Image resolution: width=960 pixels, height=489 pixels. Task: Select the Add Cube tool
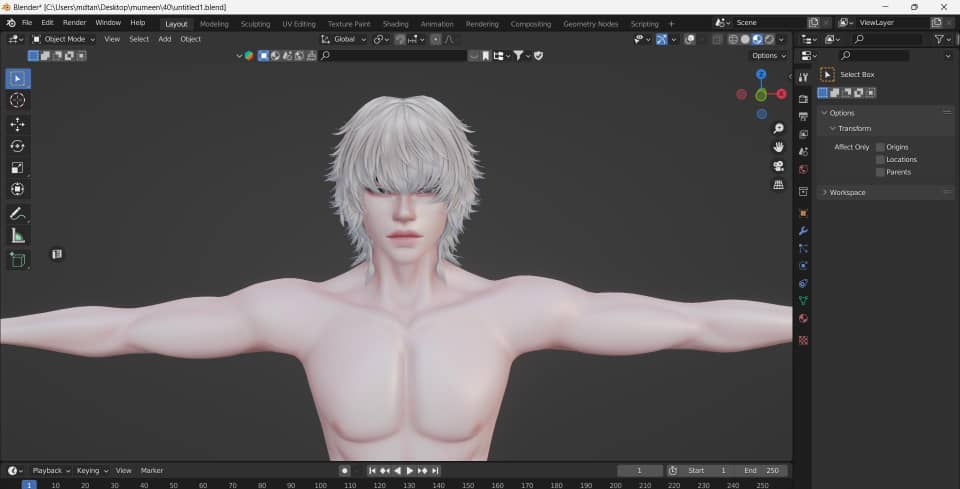(x=18, y=260)
